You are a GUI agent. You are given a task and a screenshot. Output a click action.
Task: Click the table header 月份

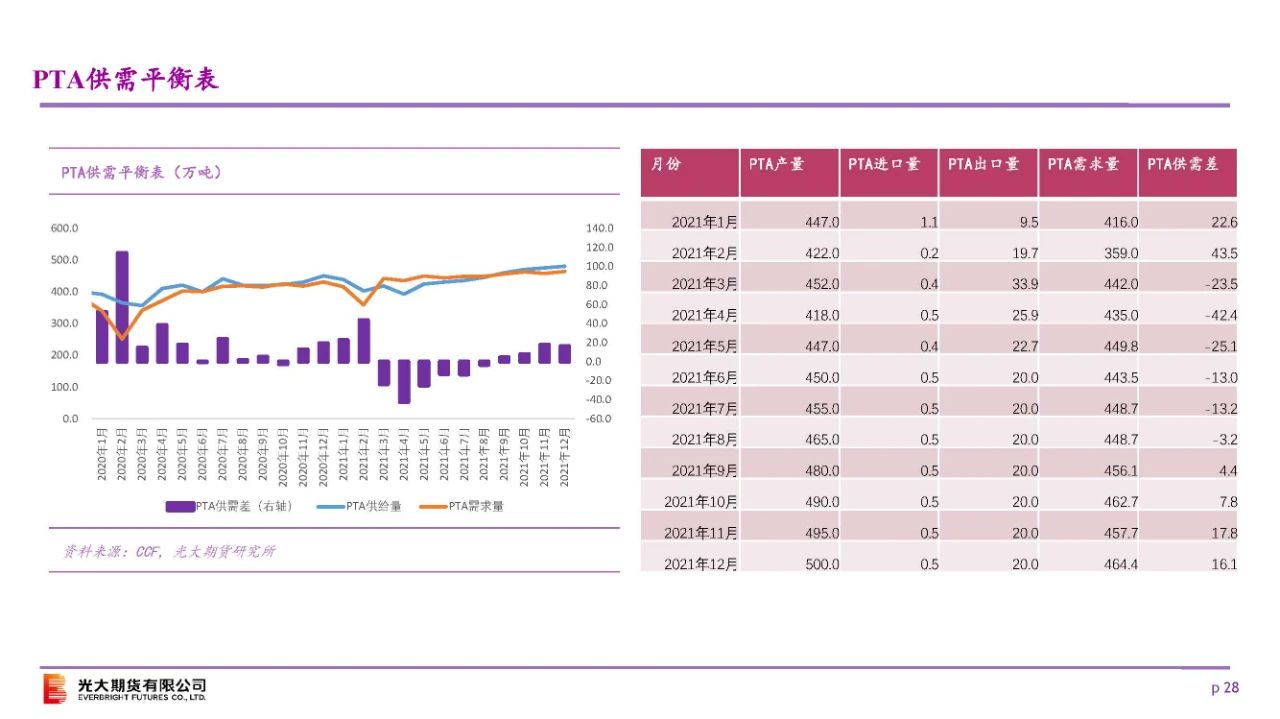pyautogui.click(x=666, y=164)
